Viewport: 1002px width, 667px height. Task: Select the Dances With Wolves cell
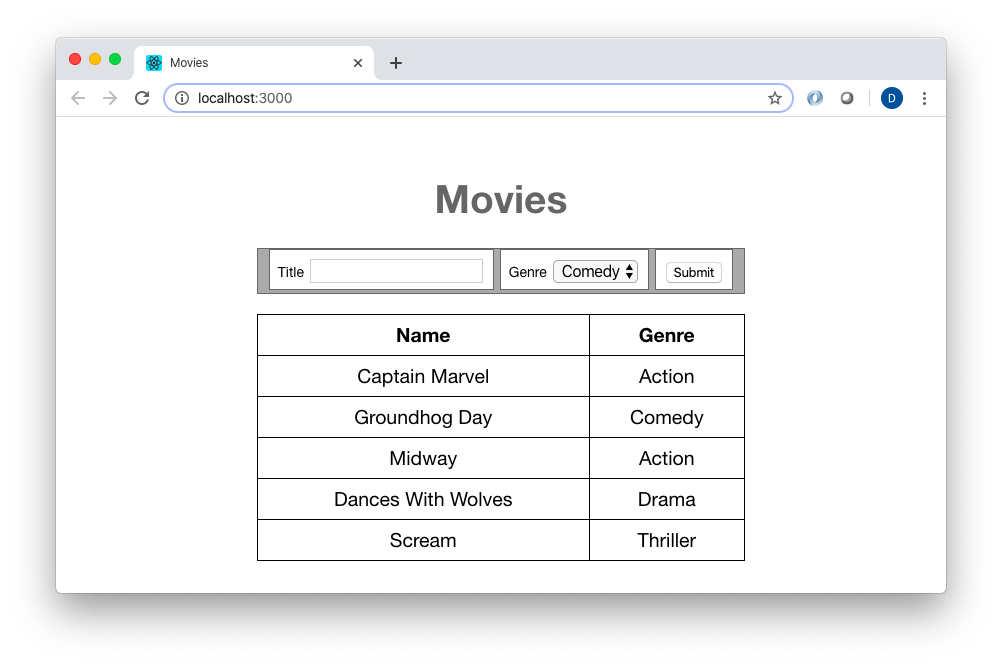423,498
